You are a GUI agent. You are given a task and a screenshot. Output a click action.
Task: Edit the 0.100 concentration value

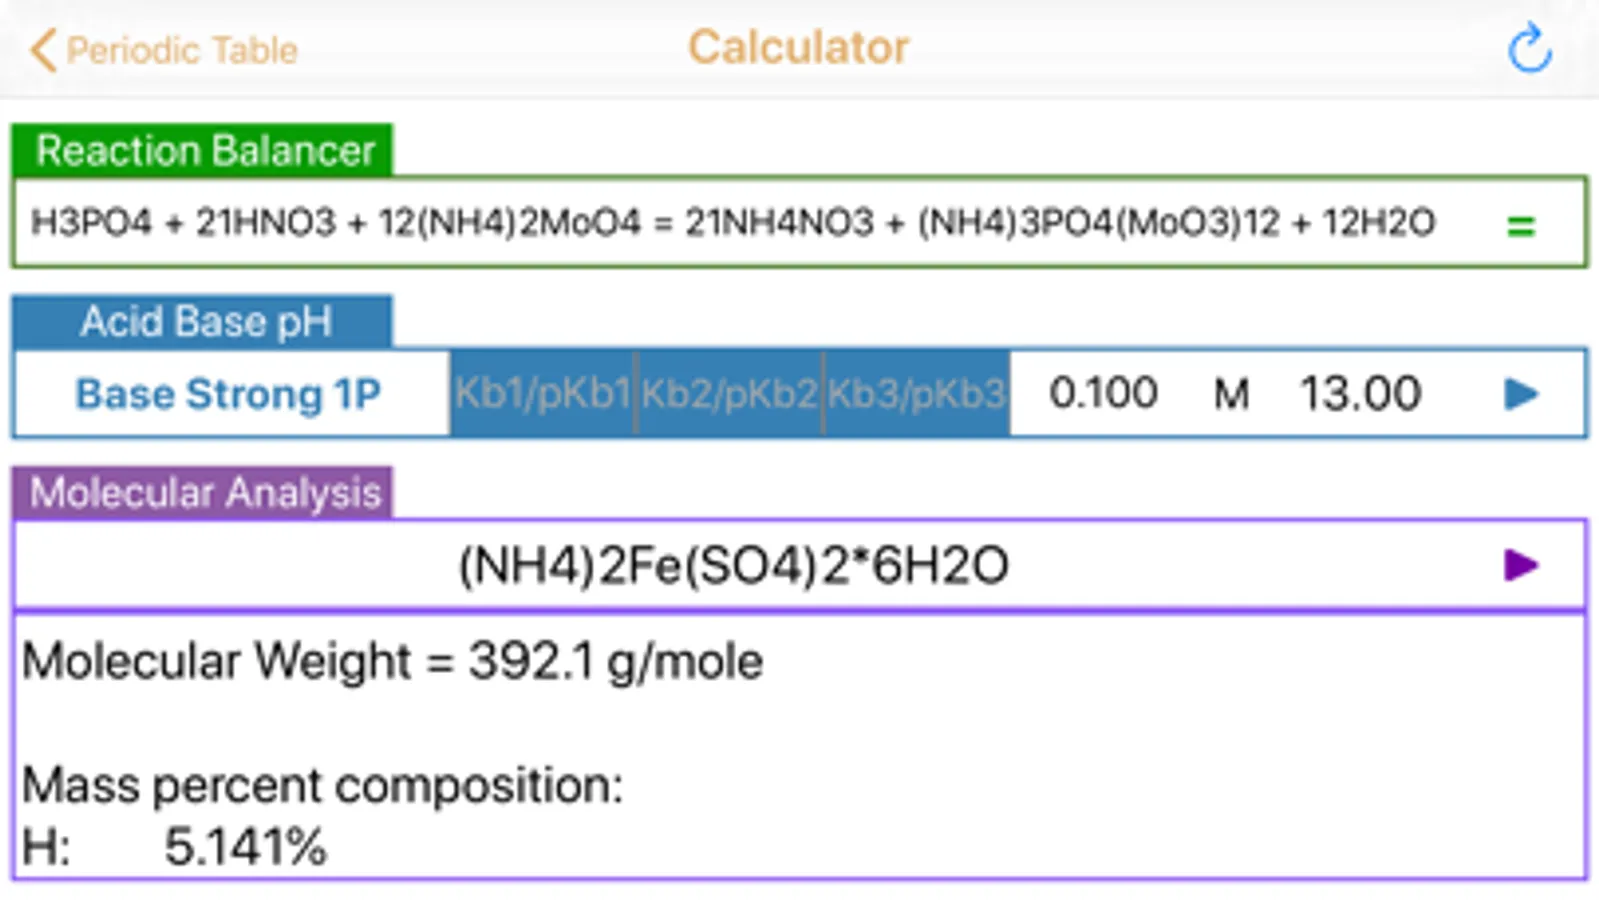[x=1103, y=394]
